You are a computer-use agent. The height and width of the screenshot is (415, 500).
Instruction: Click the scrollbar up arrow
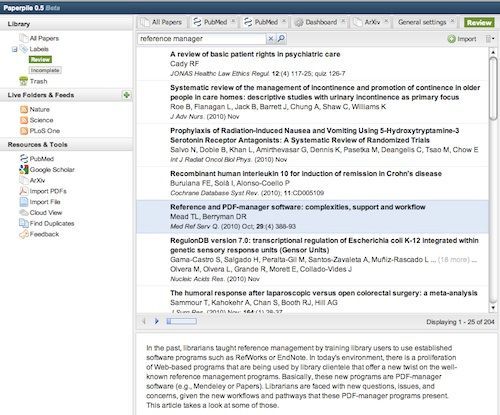493,52
